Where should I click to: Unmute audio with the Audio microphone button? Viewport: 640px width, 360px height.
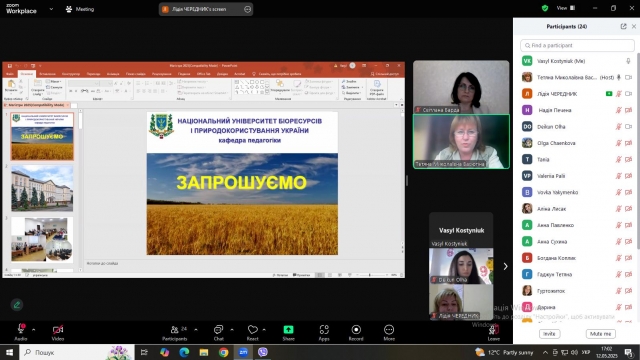tap(21, 332)
